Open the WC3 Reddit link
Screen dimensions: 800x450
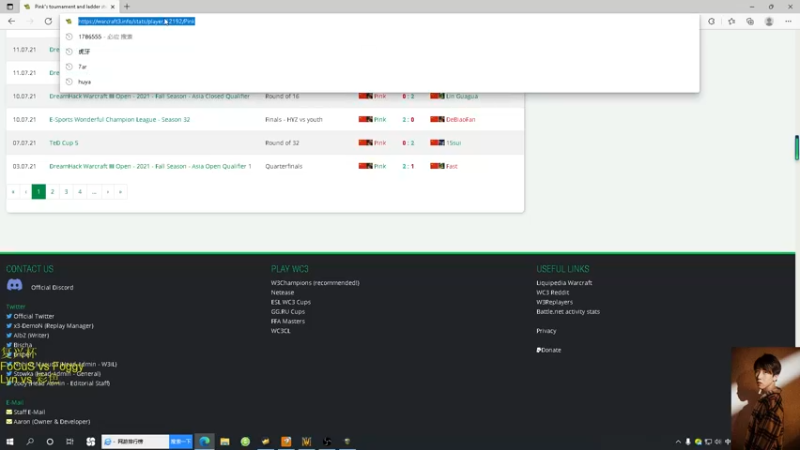coord(553,292)
